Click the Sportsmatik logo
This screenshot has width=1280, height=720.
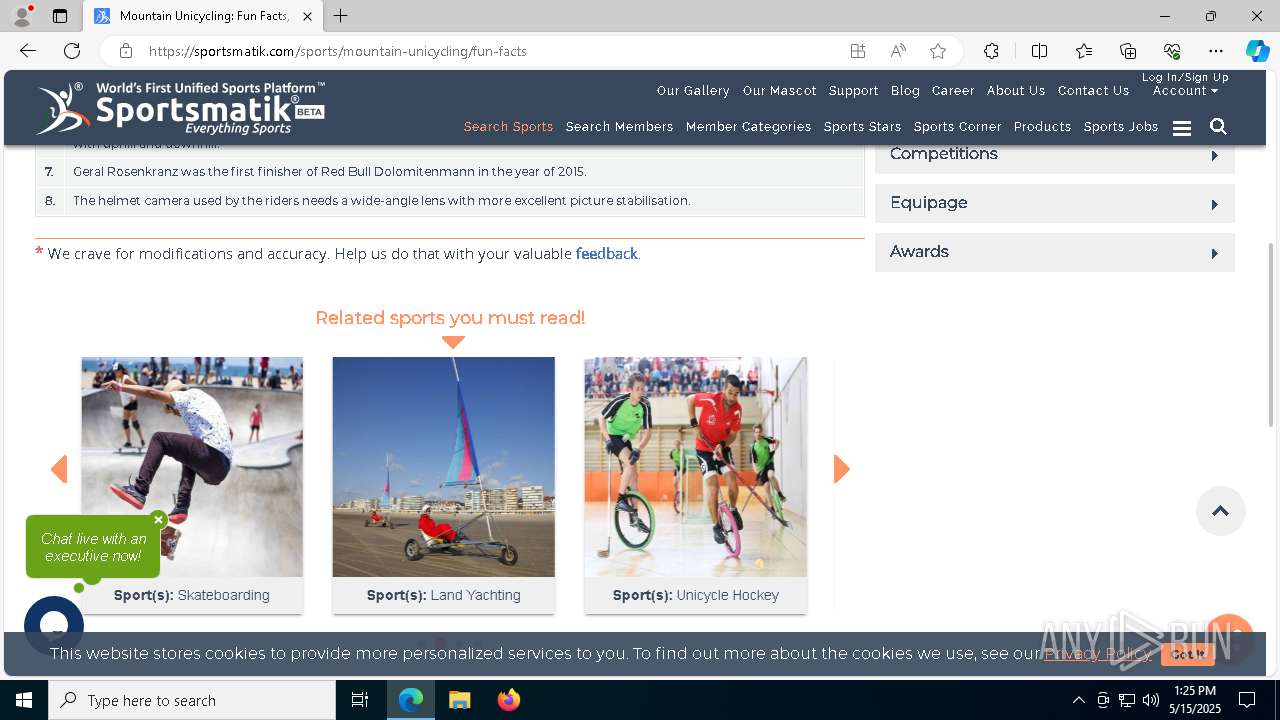point(180,108)
